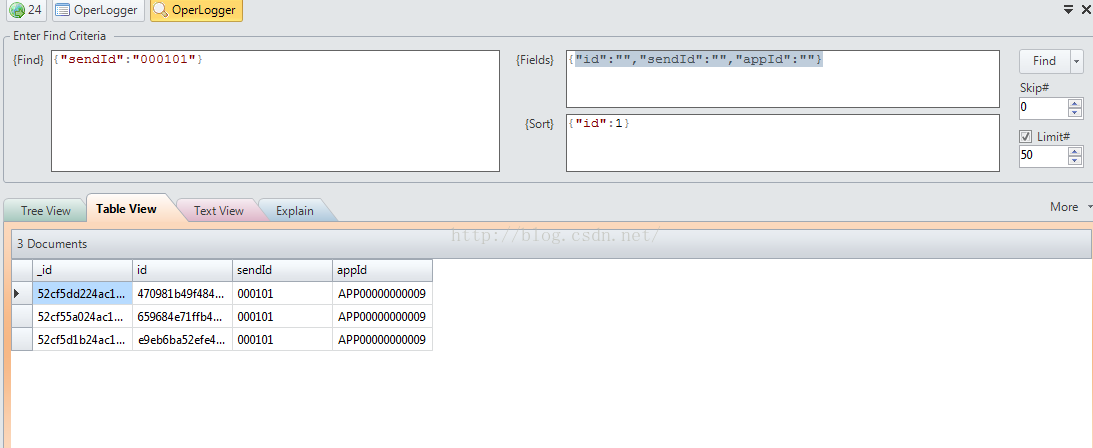Close the document panel with X
This screenshot has width=1093, height=448.
point(1085,10)
